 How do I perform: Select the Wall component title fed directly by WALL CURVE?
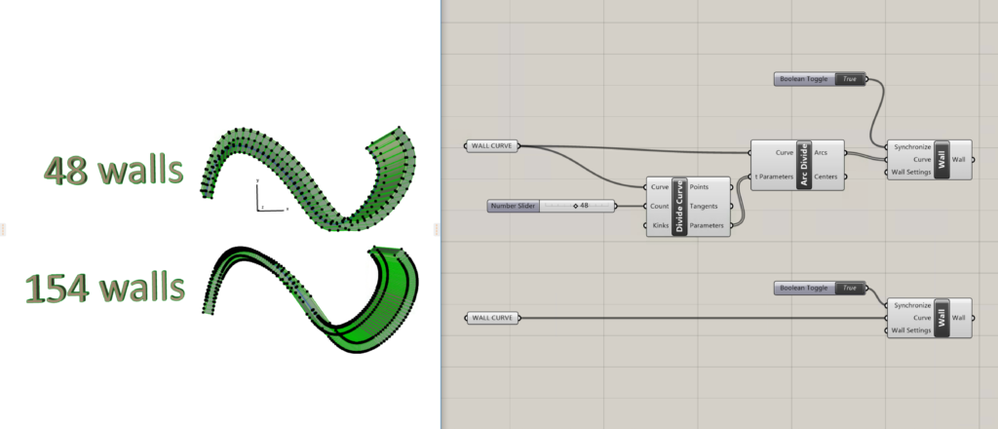pyautogui.click(x=941, y=318)
